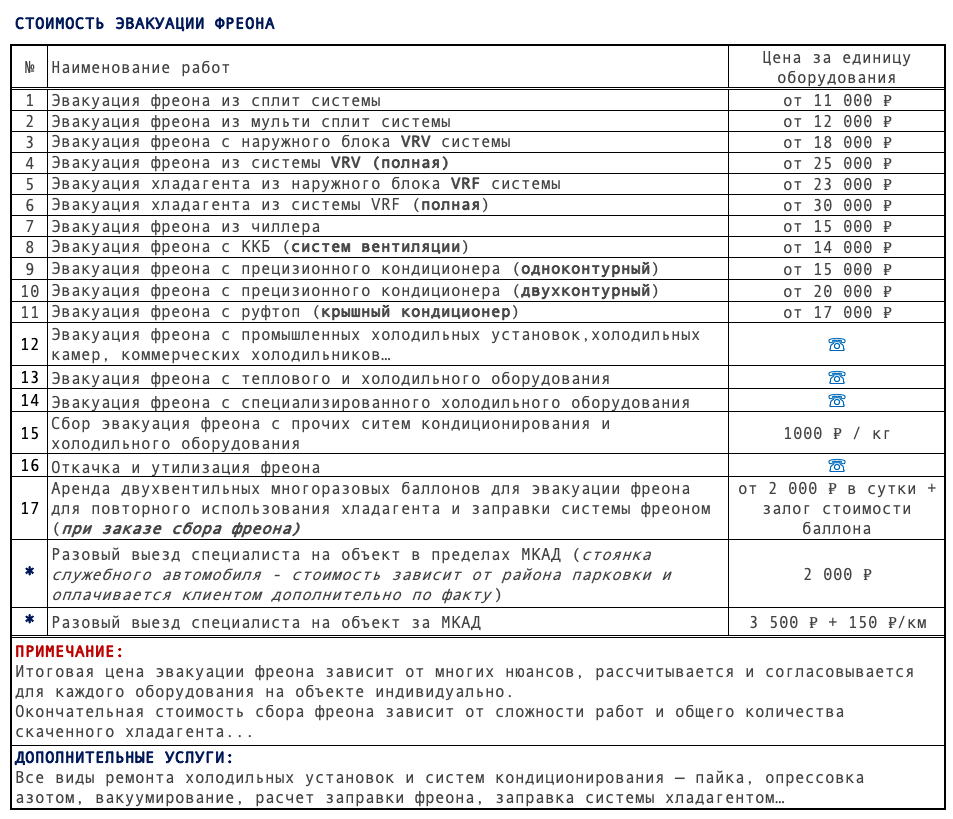953x819 pixels.
Task: Select Откачка и утилизация фреона text
Action: pyautogui.click(x=185, y=467)
